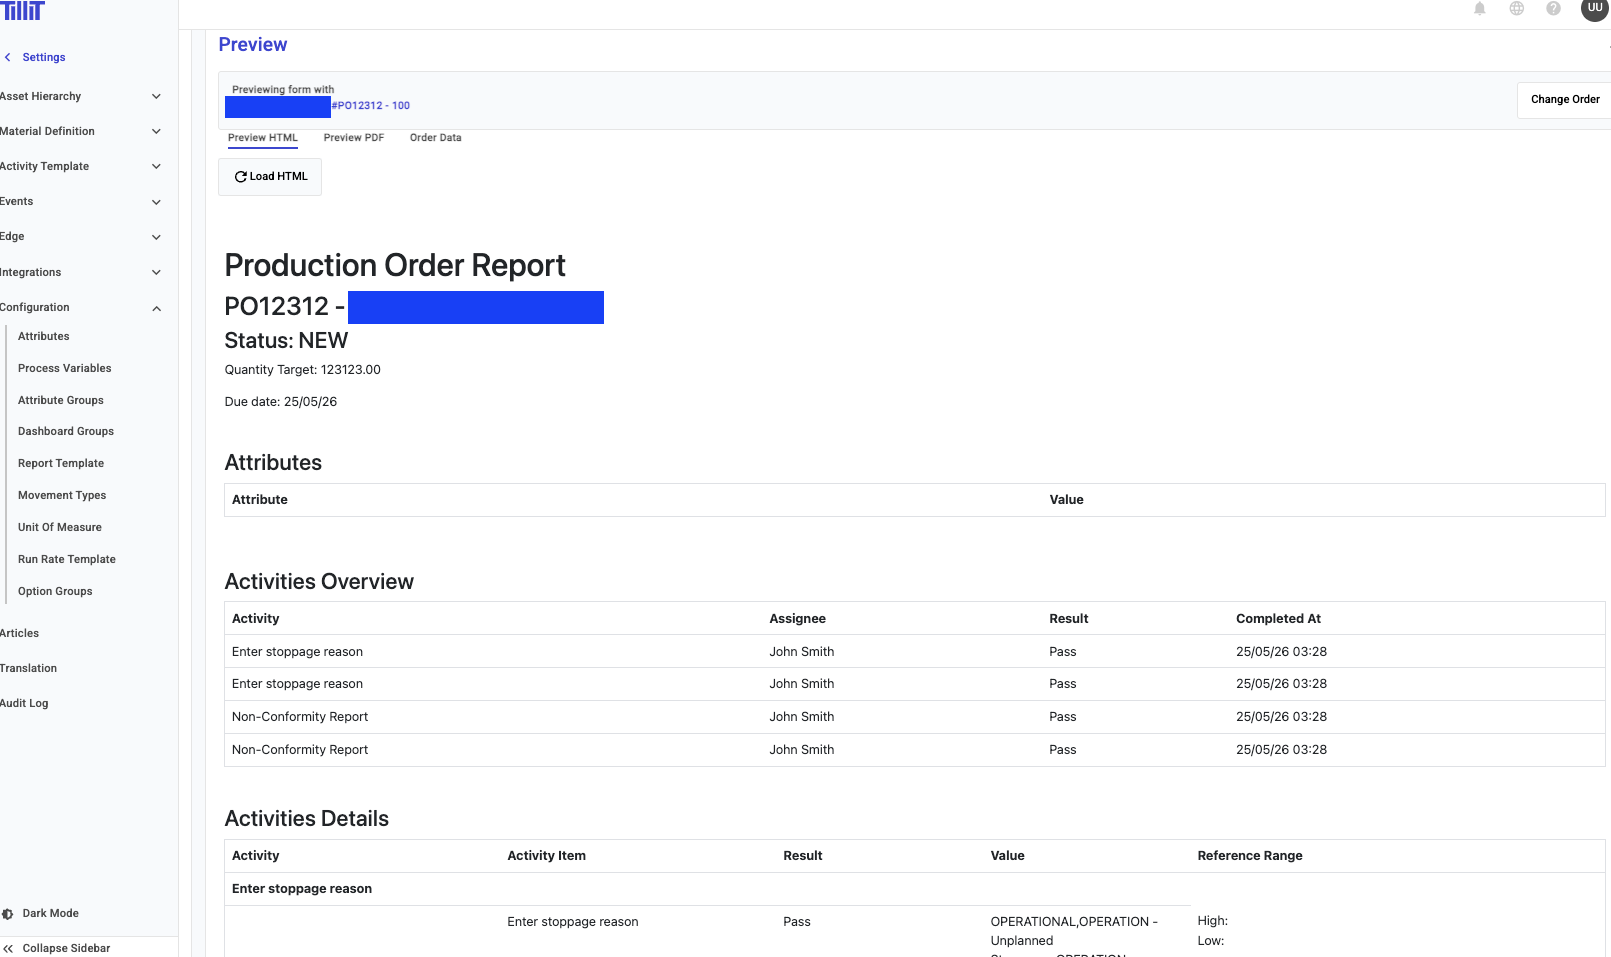Screen dimensions: 1611x957
Task: Click the Dark Mode half-circle icon
Action: [7, 914]
